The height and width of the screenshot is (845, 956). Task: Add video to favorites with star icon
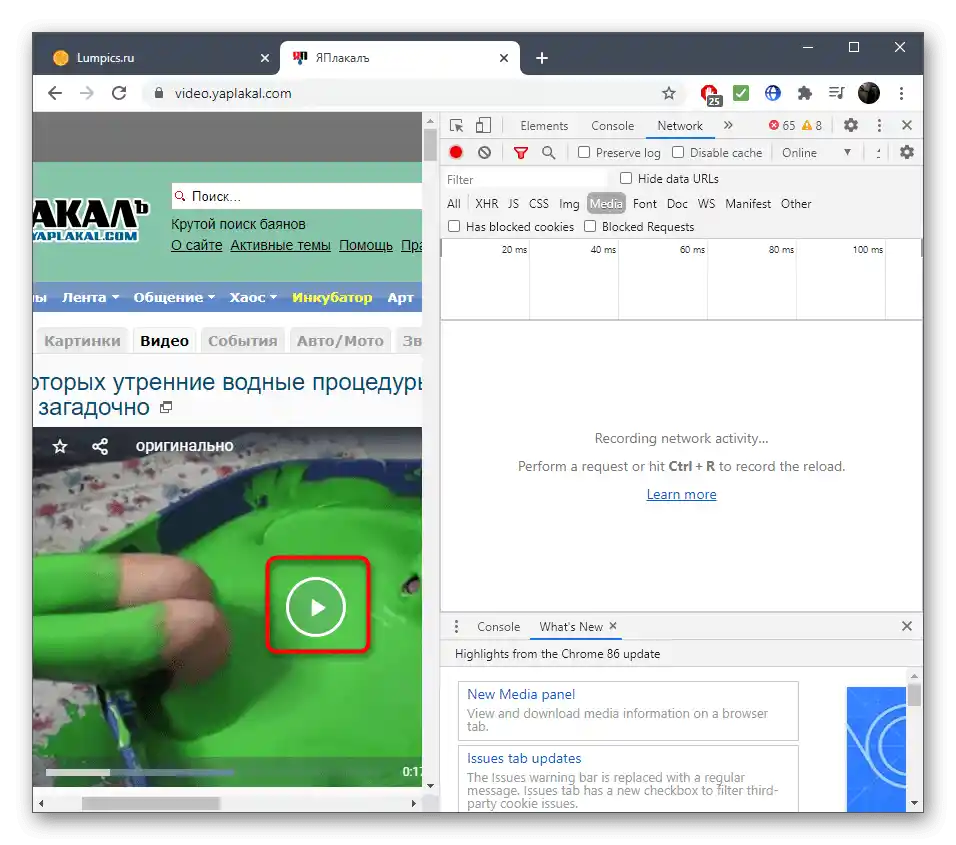point(60,447)
